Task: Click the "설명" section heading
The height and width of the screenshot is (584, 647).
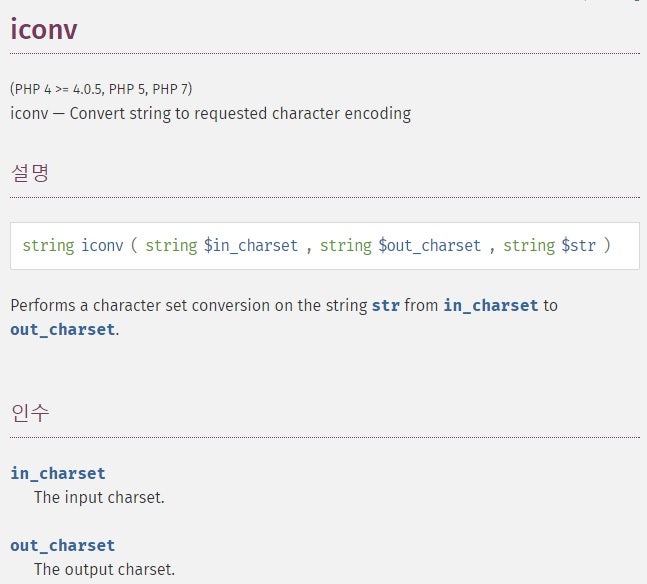Action: pyautogui.click(x=30, y=172)
